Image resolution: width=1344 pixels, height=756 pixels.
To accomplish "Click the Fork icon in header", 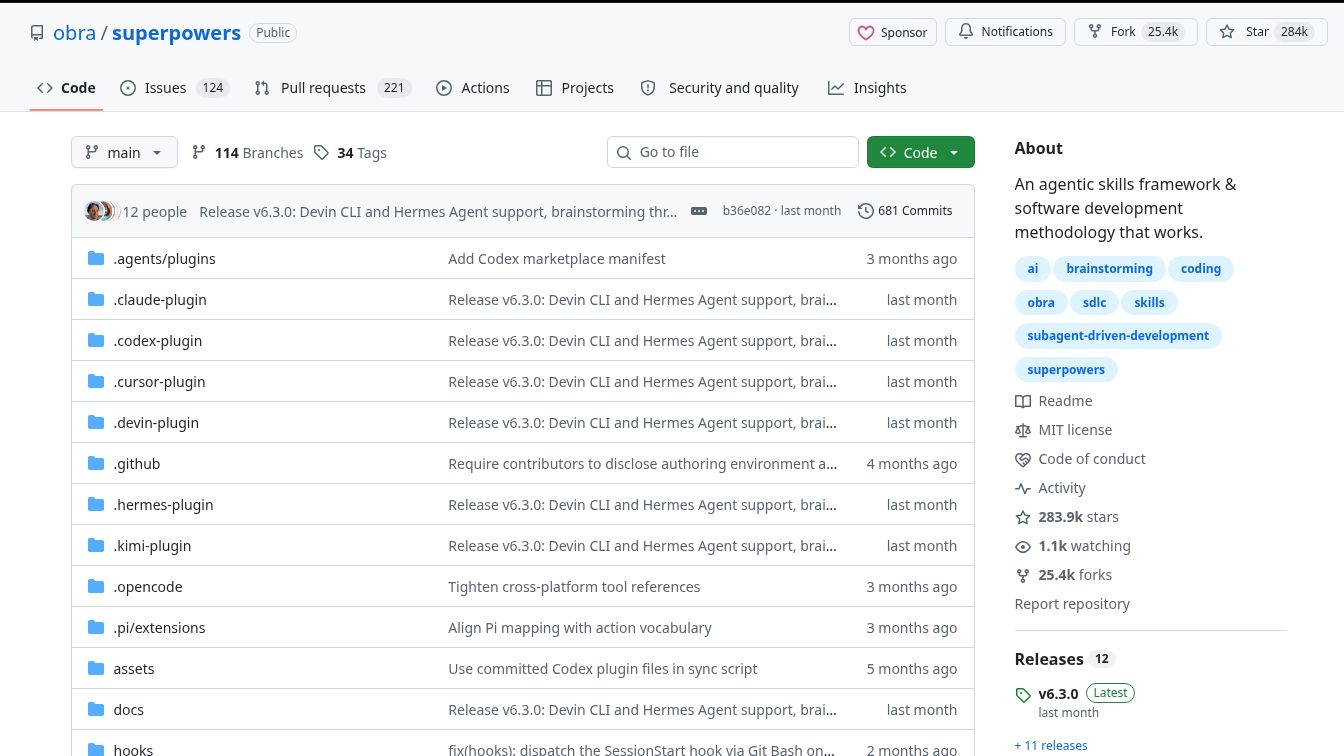I will pos(1095,32).
